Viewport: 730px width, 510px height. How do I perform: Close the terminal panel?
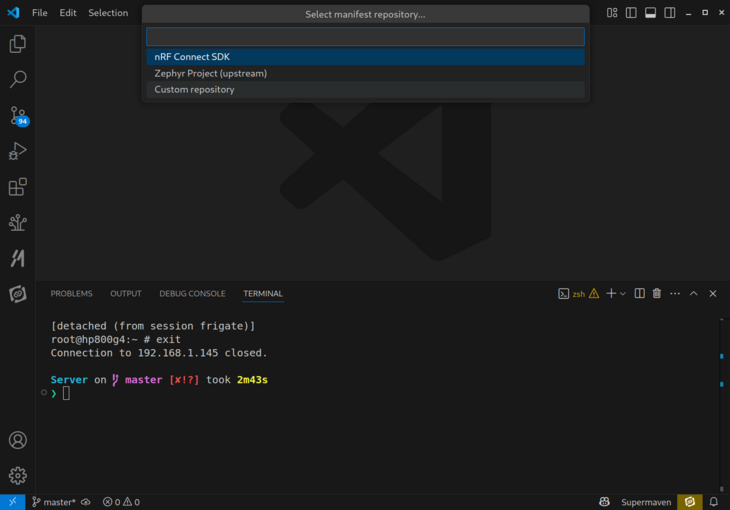[713, 293]
